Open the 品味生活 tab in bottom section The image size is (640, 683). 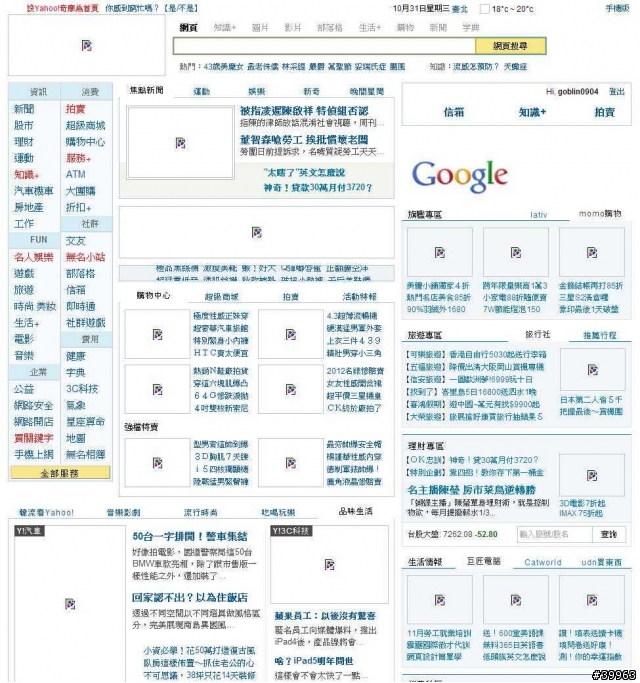[356, 511]
